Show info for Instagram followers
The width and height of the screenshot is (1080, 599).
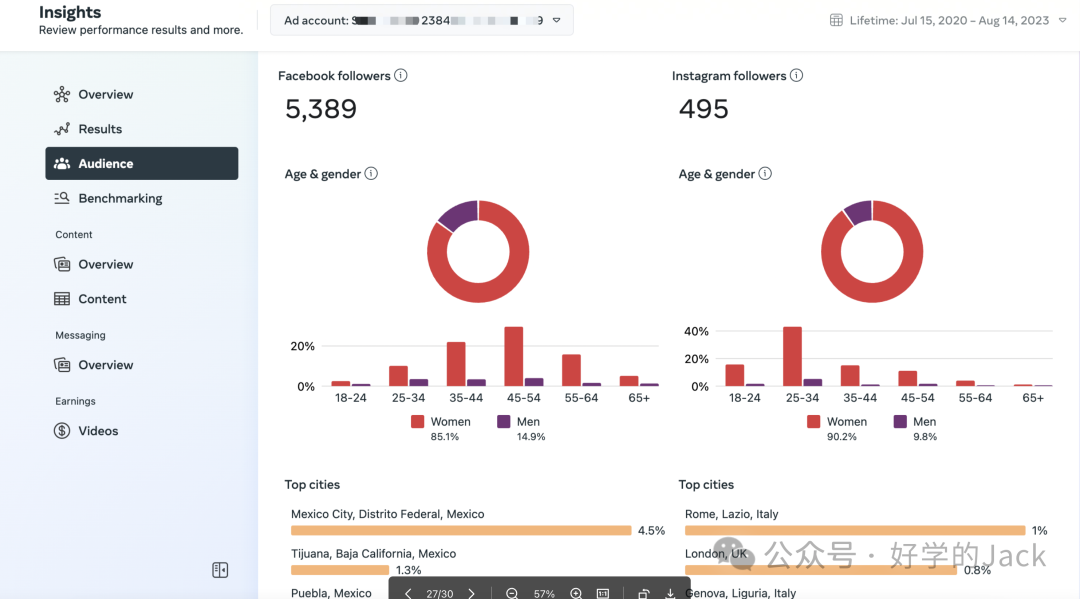click(x=796, y=76)
